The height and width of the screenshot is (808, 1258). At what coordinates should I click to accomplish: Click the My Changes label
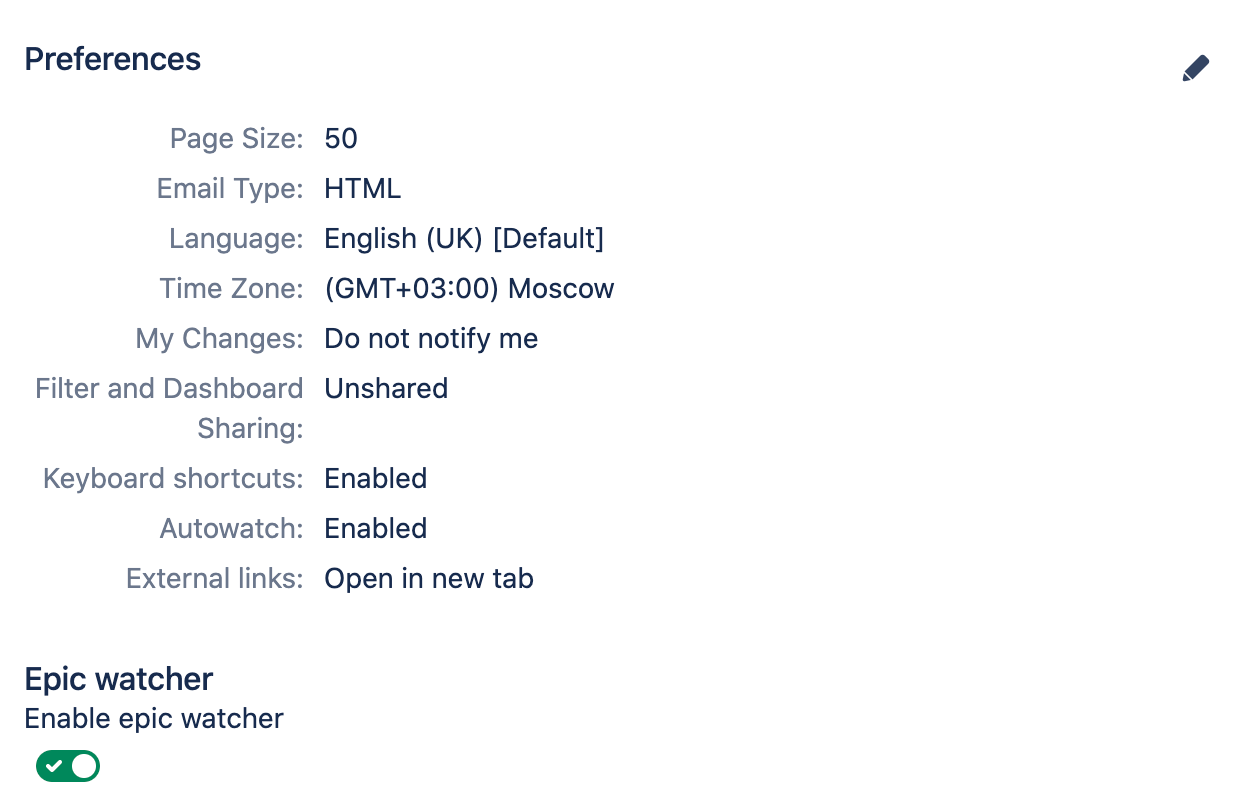point(219,338)
